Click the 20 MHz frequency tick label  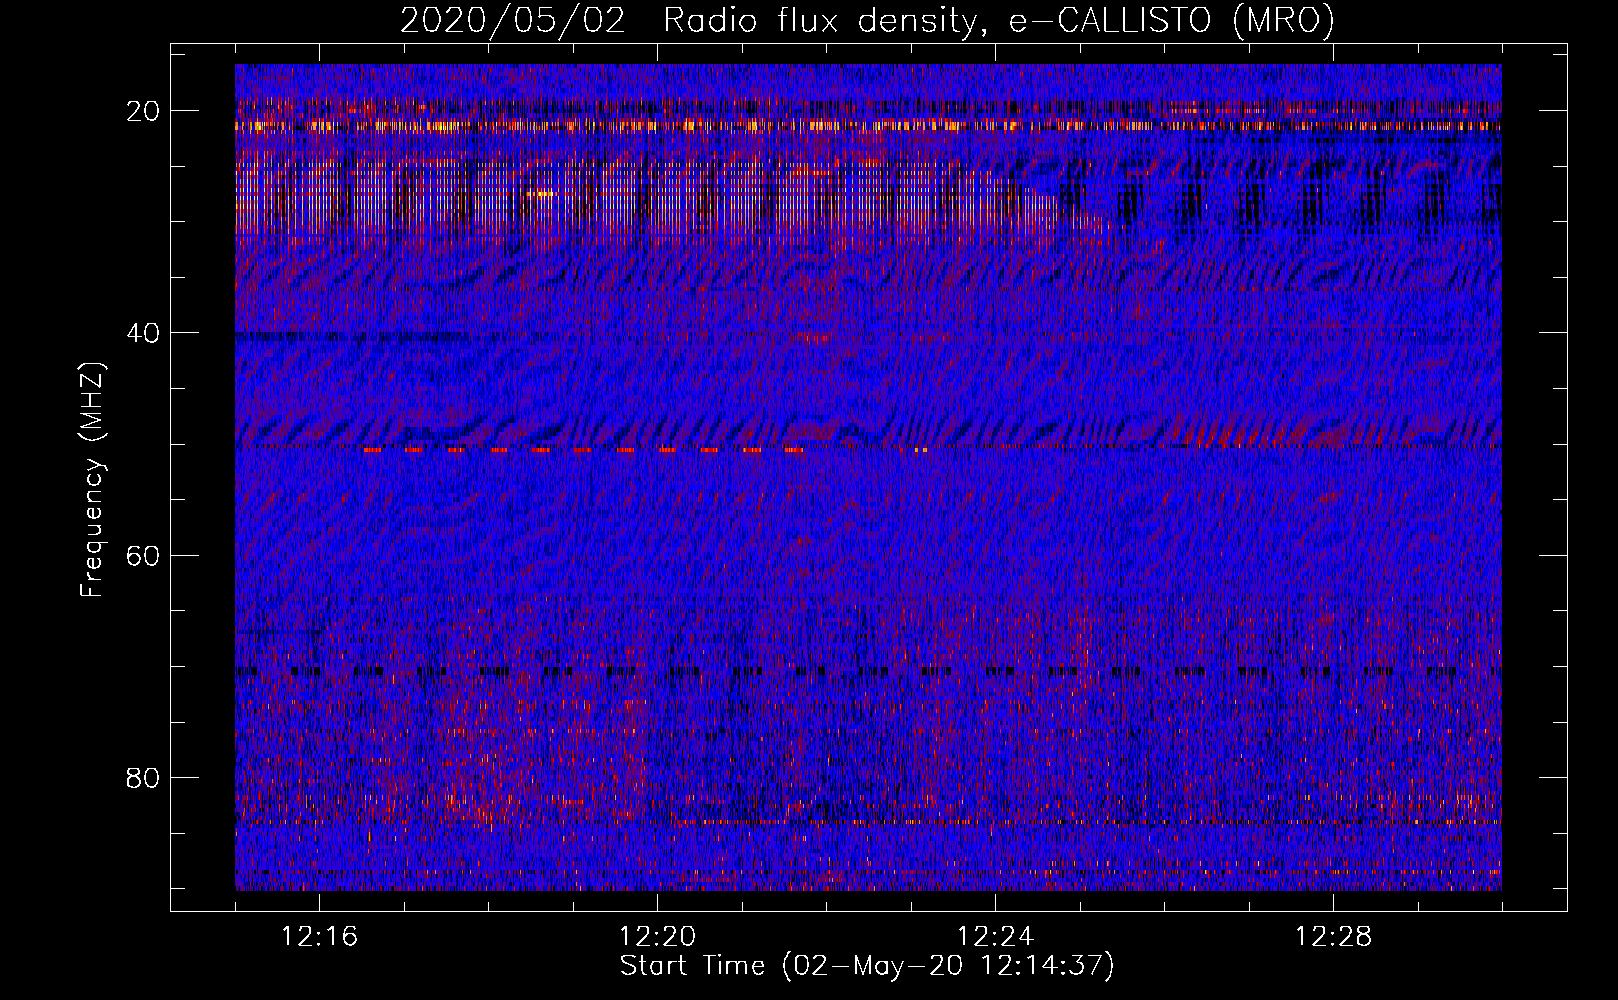[x=143, y=111]
